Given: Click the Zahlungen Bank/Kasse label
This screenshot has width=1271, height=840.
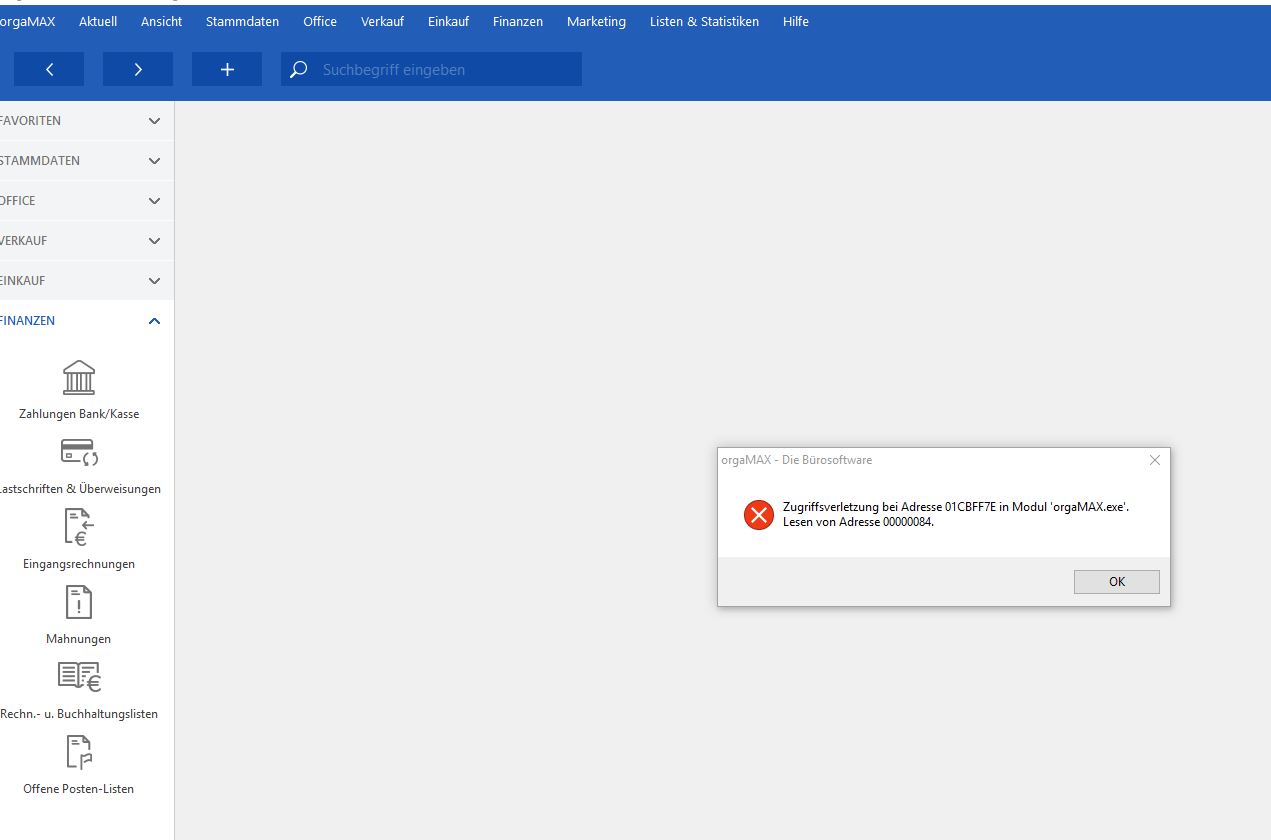Looking at the screenshot, I should coord(79,414).
